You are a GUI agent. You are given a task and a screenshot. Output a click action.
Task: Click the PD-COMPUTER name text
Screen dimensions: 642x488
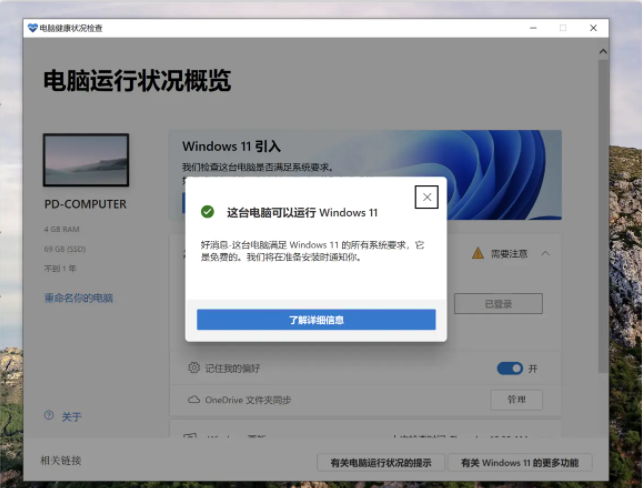[x=85, y=204]
